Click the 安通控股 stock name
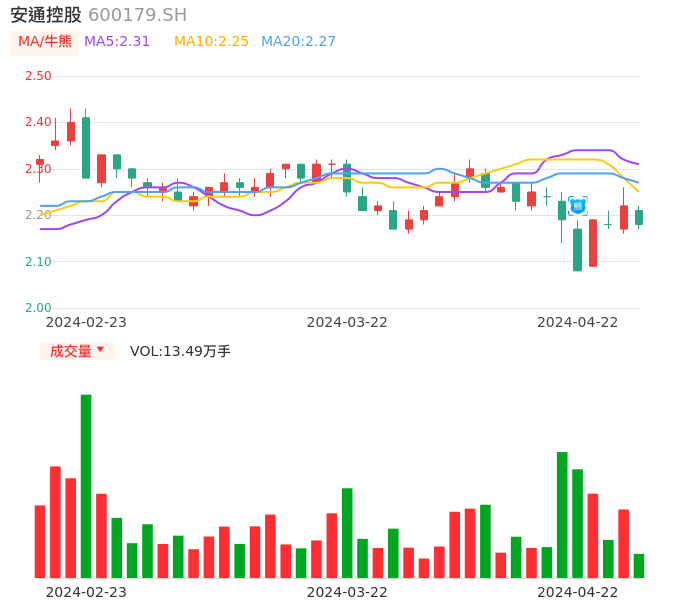 point(46,15)
